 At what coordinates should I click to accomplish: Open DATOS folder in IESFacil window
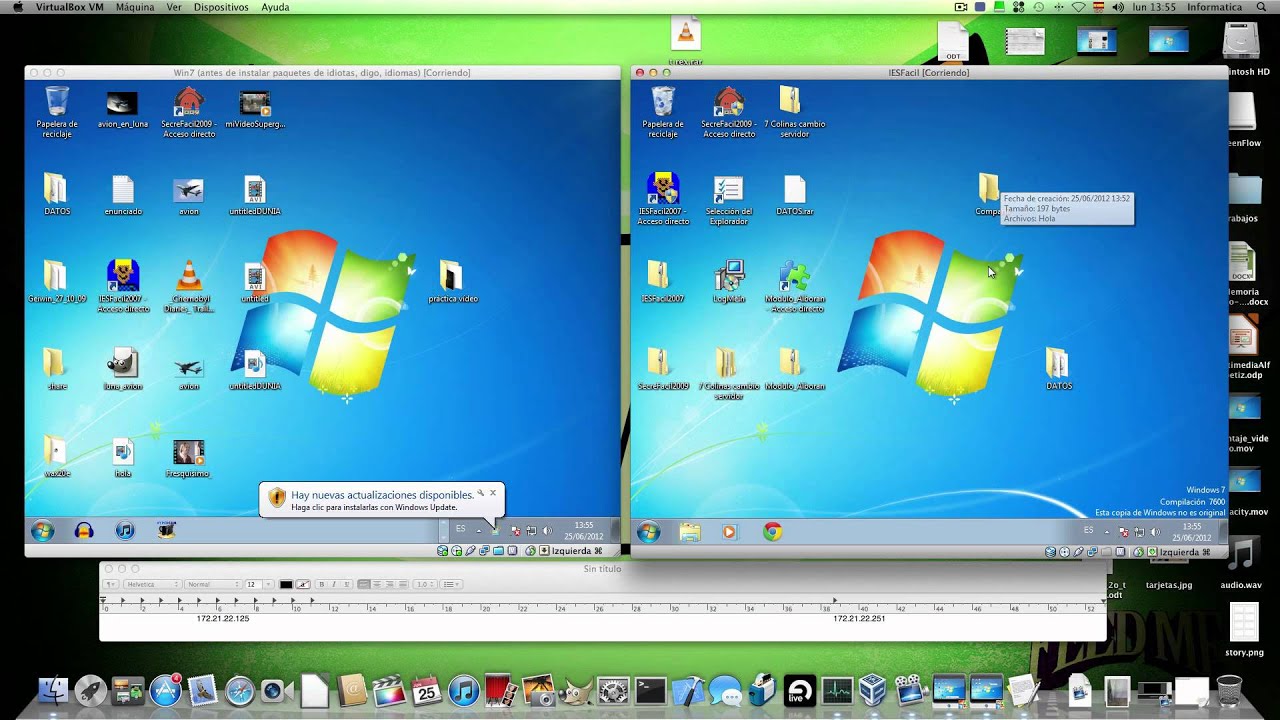click(1058, 369)
